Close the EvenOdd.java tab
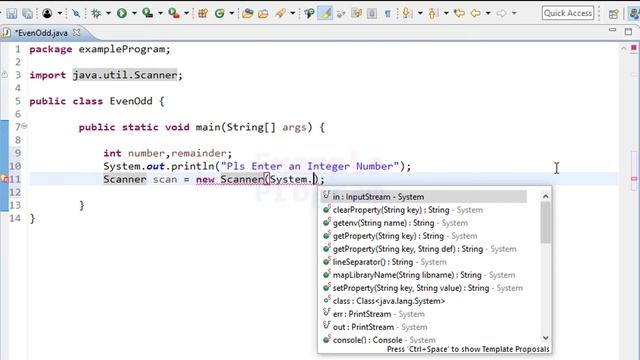Viewport: 640px width, 360px height. 76,32
